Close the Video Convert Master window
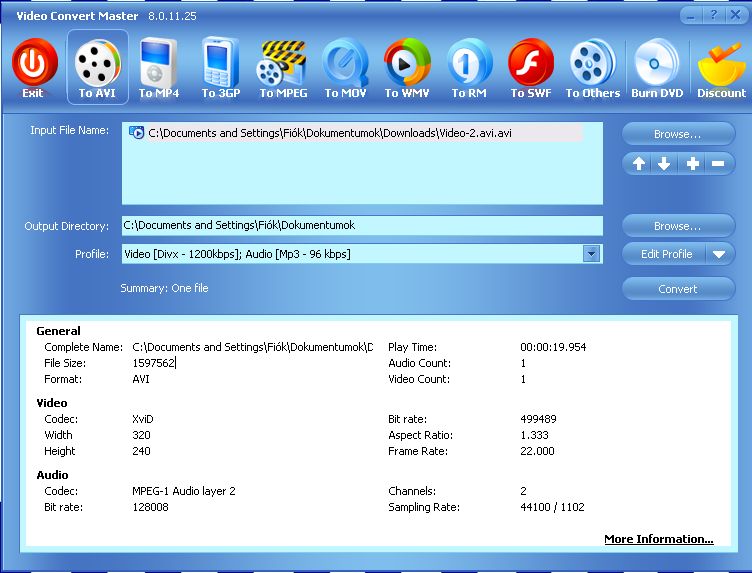Viewport: 752px width, 573px height. click(x=735, y=15)
